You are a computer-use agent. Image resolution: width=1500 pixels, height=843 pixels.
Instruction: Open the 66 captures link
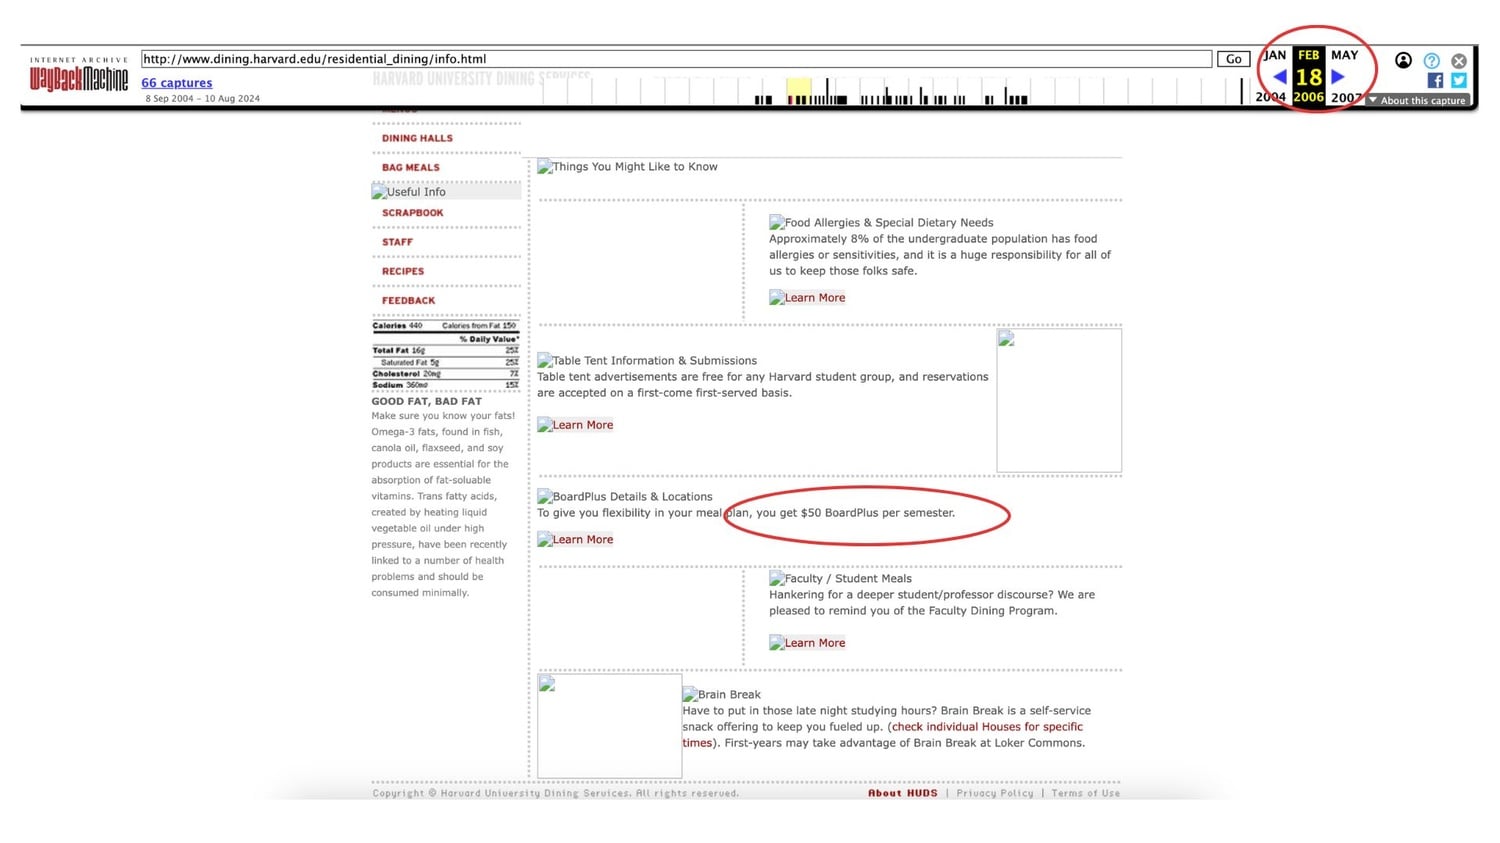coord(177,83)
